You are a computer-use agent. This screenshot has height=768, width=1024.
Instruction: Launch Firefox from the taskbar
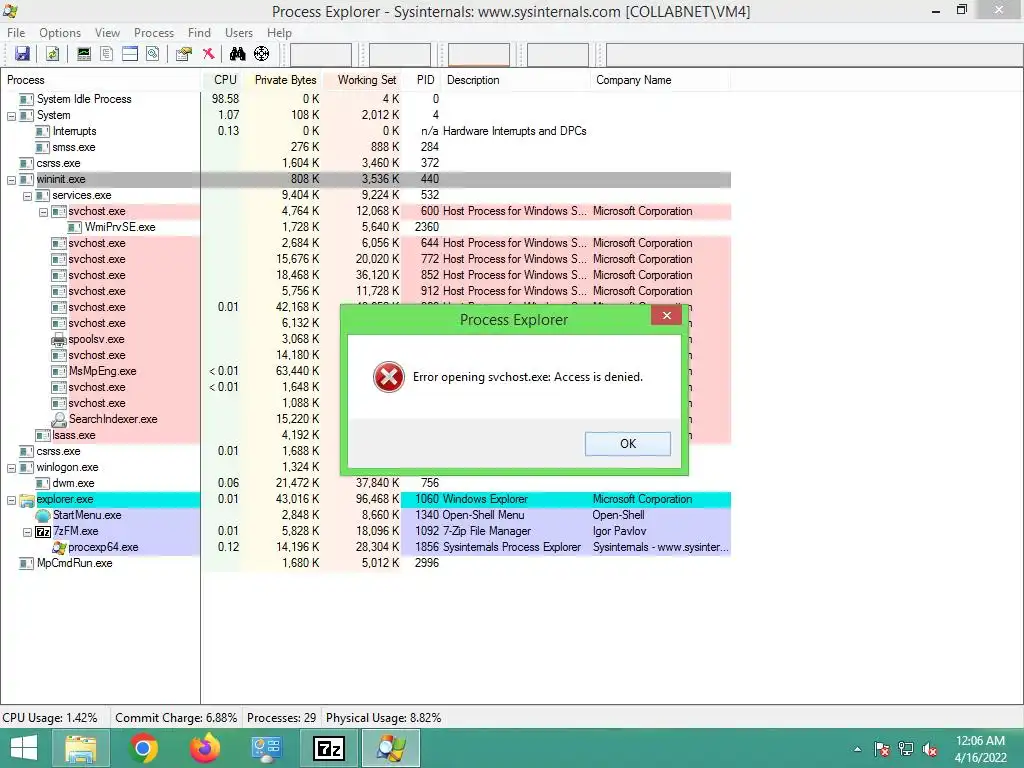point(205,748)
